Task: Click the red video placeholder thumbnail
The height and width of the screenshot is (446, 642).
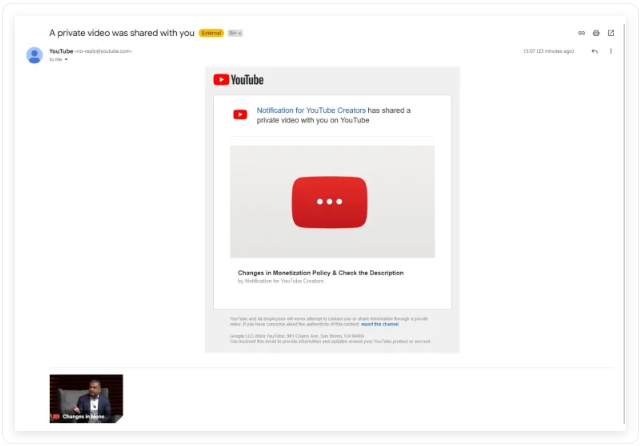Action: click(x=332, y=202)
